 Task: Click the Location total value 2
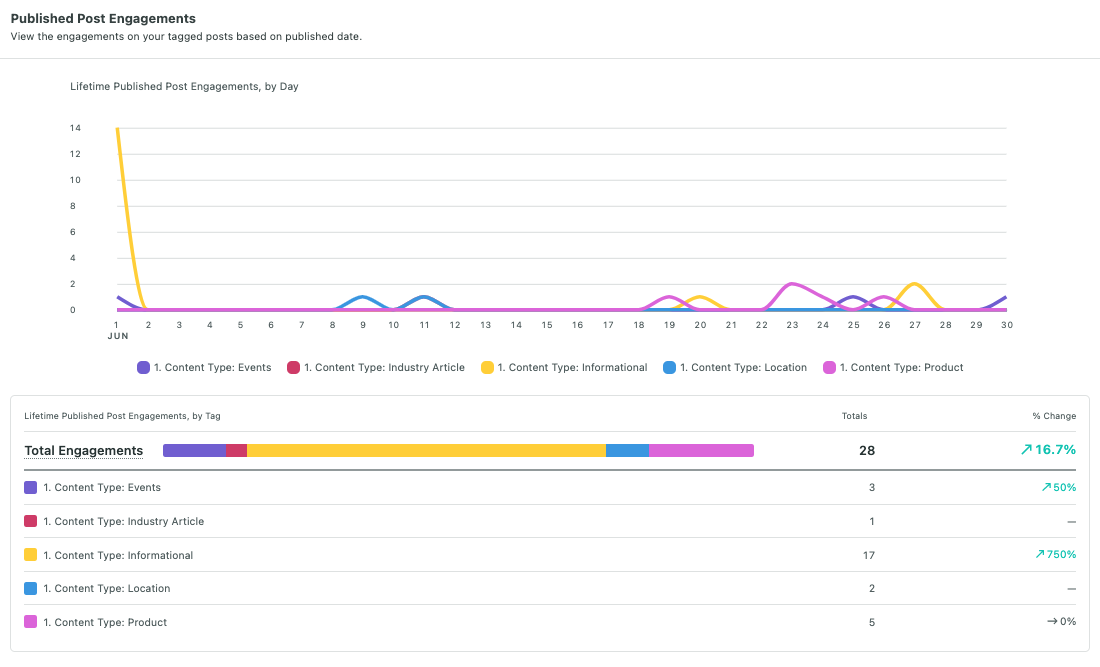872,588
